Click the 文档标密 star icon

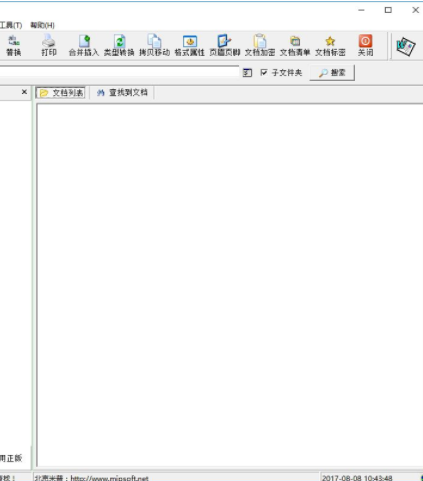tap(330, 45)
